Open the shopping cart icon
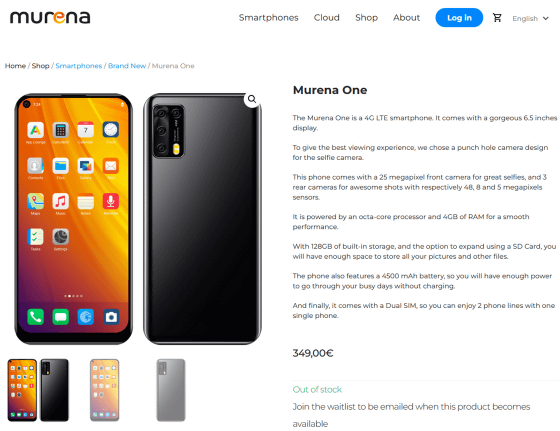Image resolution: width=560 pixels, height=431 pixels. tap(497, 17)
